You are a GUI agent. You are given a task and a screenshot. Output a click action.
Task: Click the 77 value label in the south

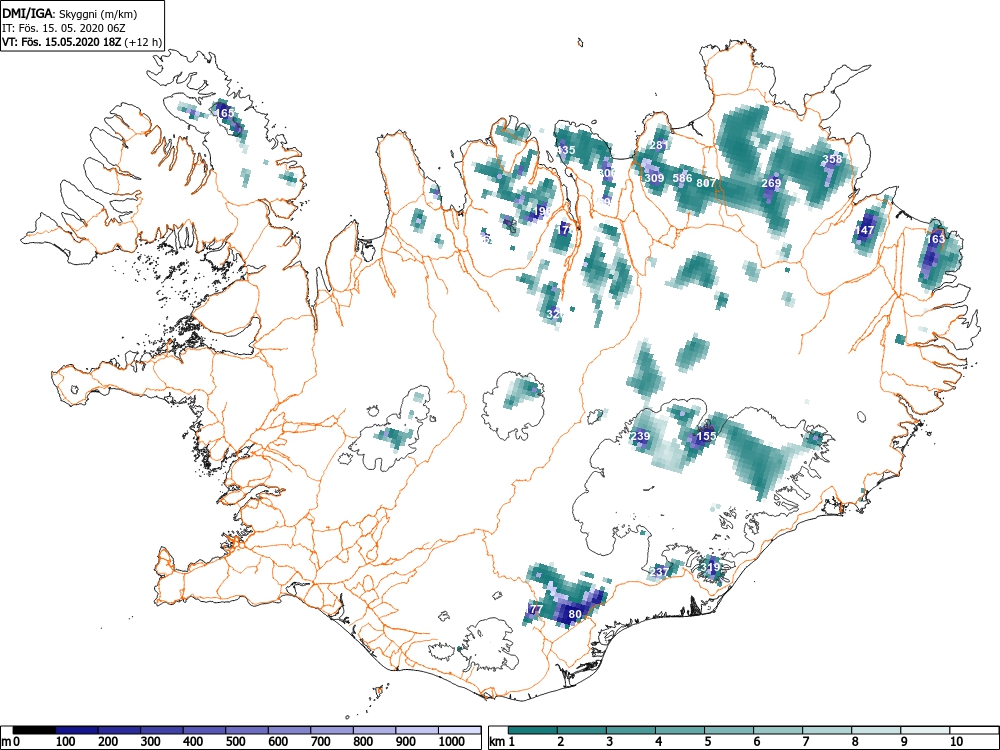coord(536,609)
